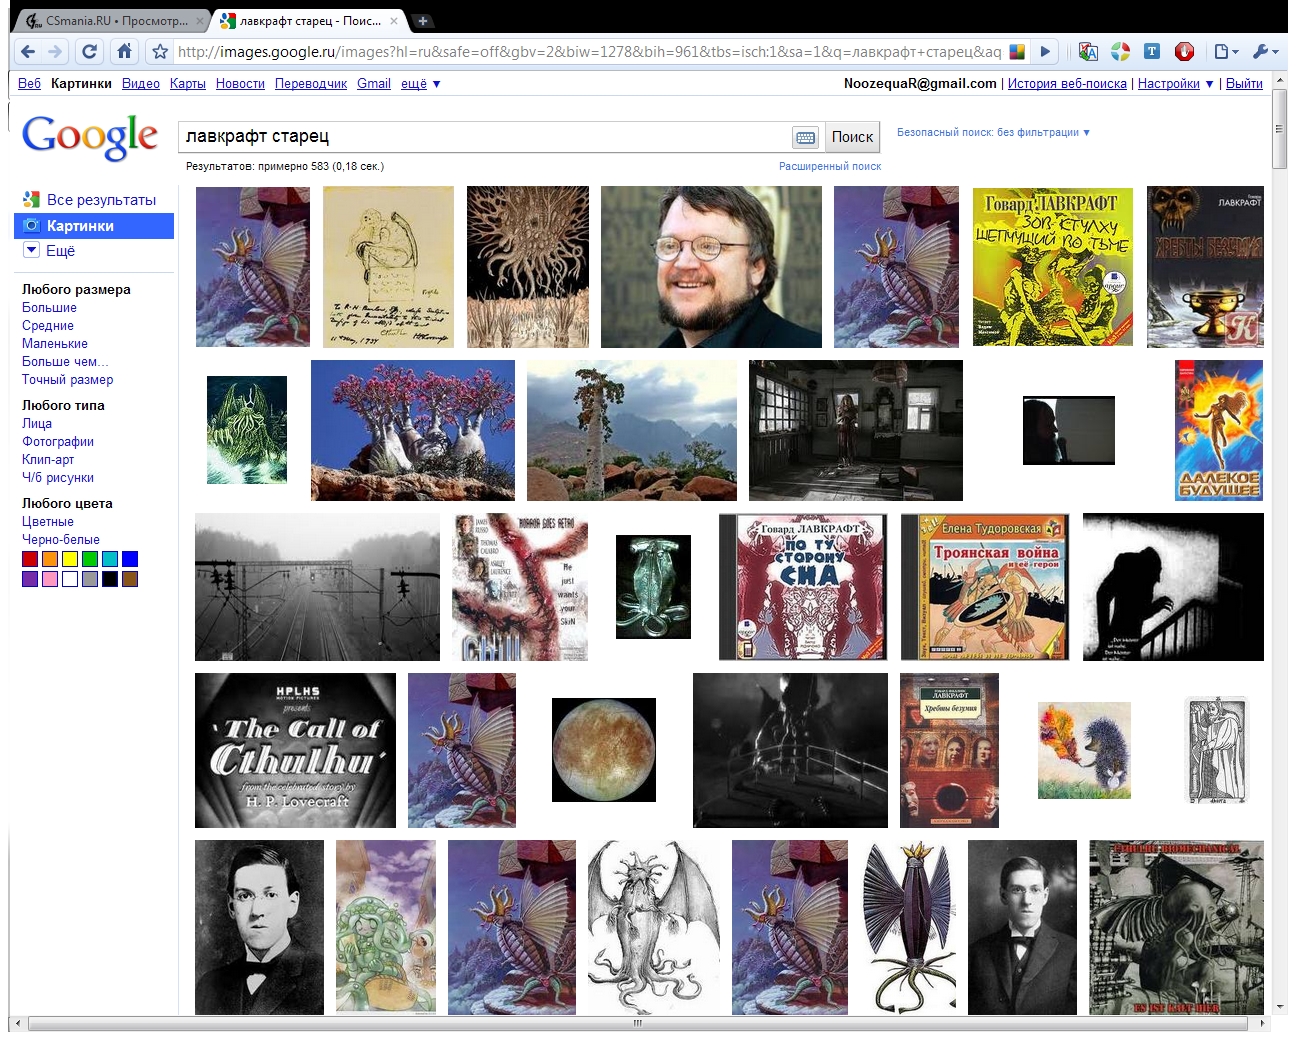This screenshot has width=1296, height=1040.
Task: Click the horizontal scrollbar at the bottom
Action: point(639,1024)
